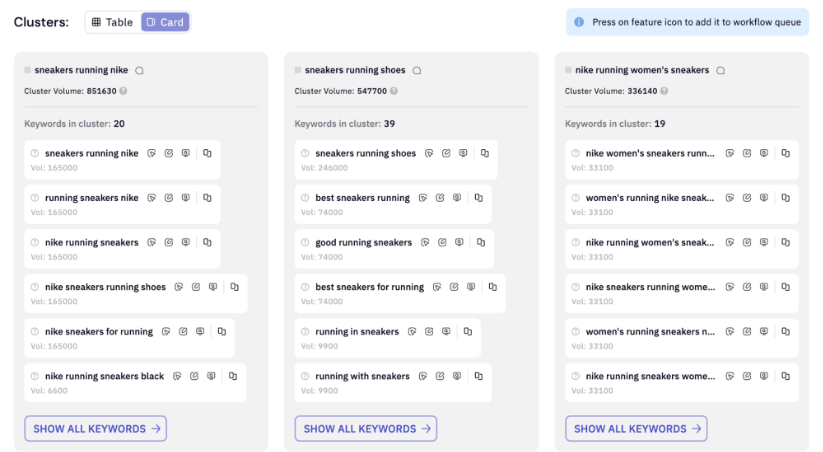Click the "nike sneakers running shoes" keyword
Screen dimensions: 823x452
105,287
